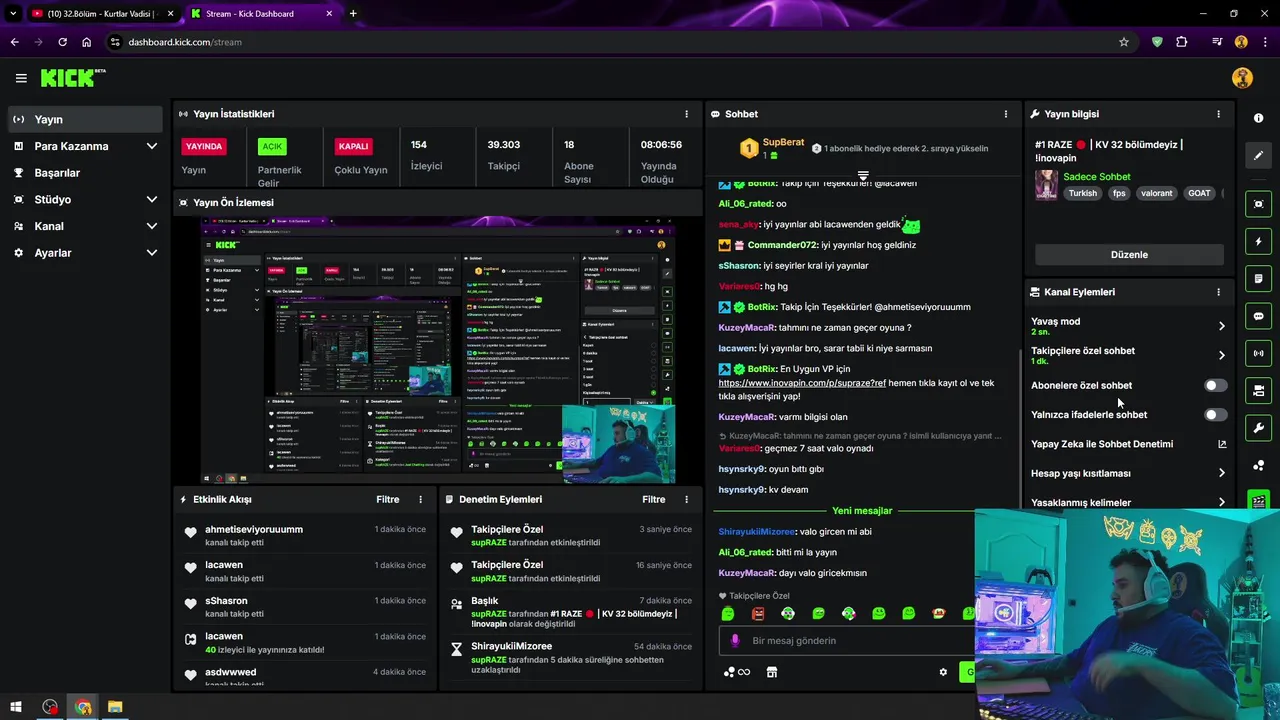The image size is (1280, 720).
Task: Select Yayın in left sidebar
Action: tap(85, 119)
